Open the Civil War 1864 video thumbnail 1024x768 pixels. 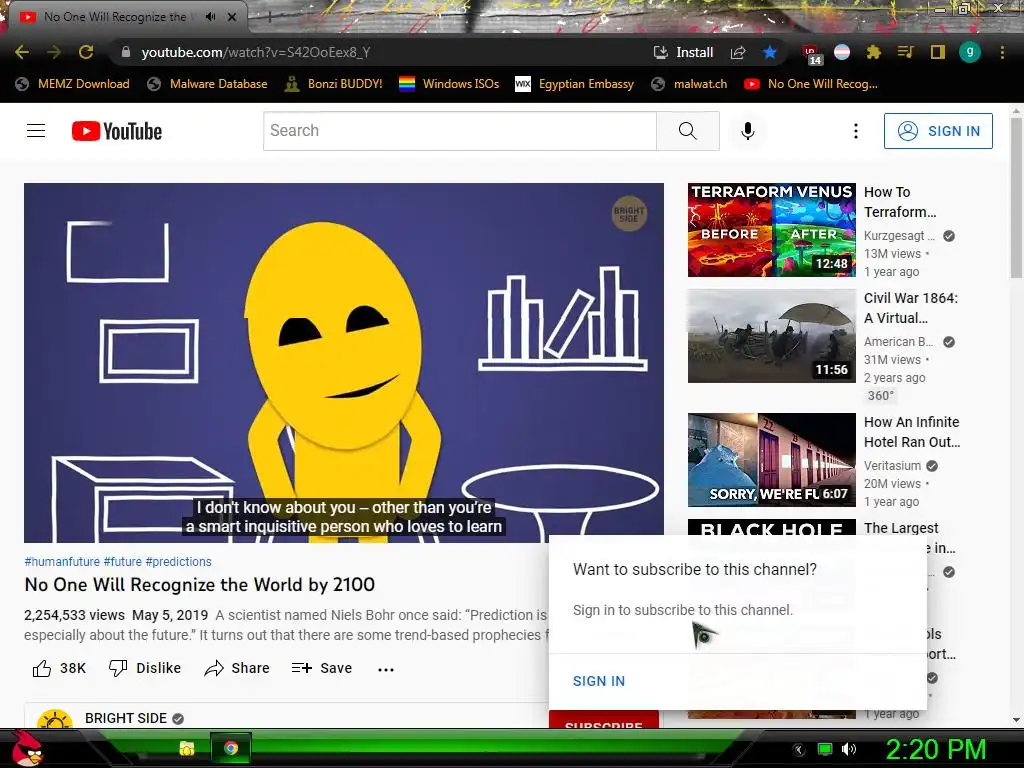tap(771, 336)
